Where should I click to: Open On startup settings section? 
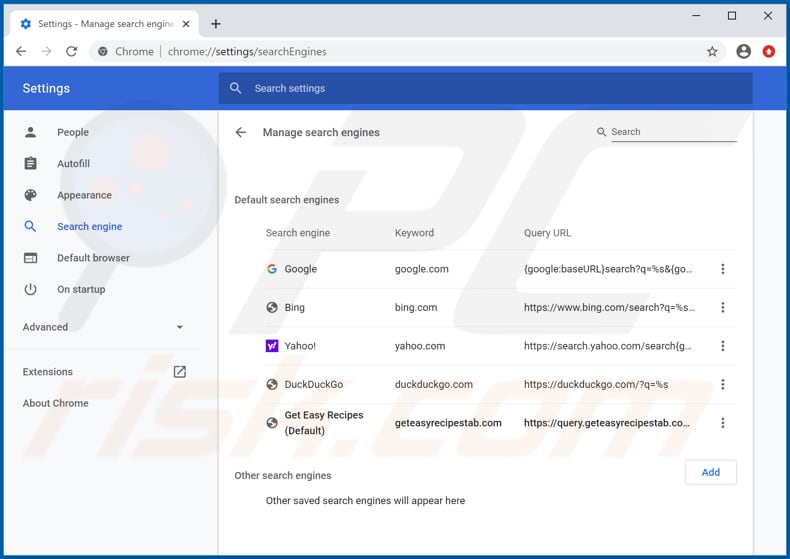coord(81,290)
